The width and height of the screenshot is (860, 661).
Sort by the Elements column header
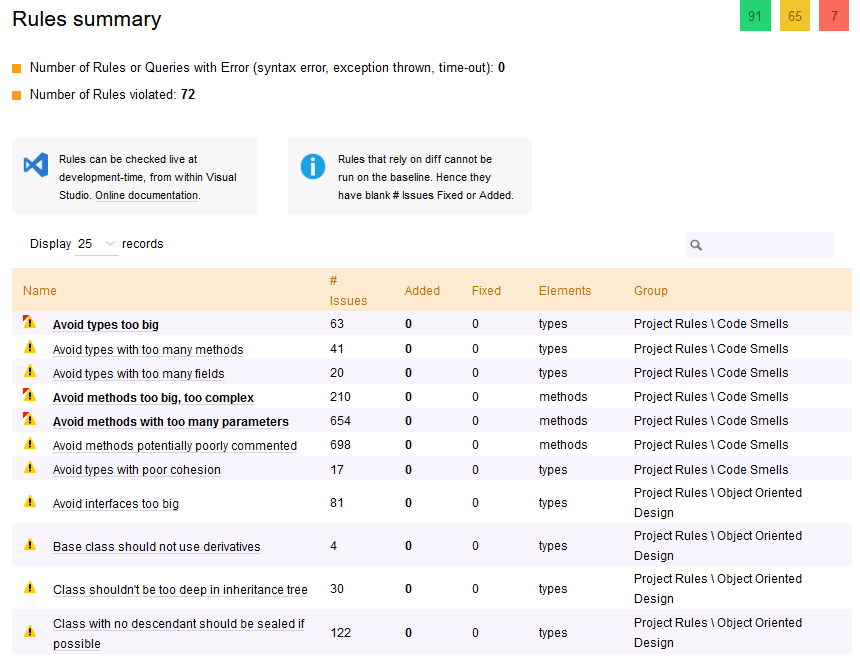564,291
